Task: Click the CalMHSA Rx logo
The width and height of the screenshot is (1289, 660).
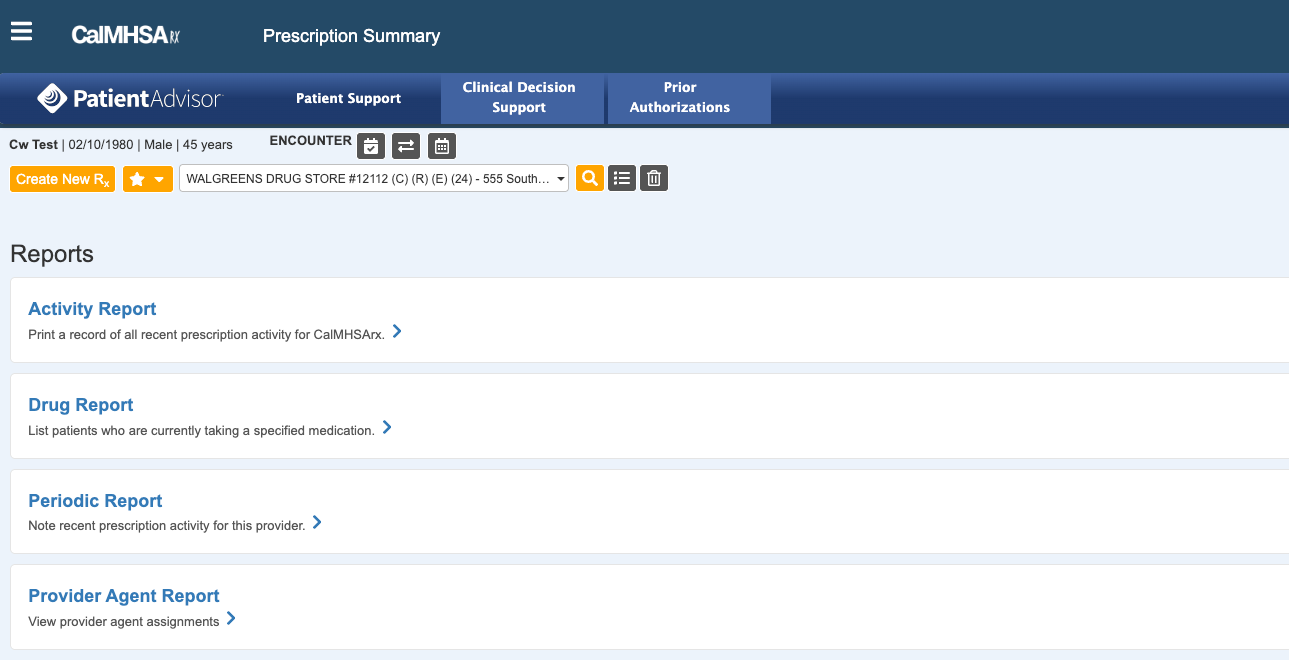Action: (125, 35)
